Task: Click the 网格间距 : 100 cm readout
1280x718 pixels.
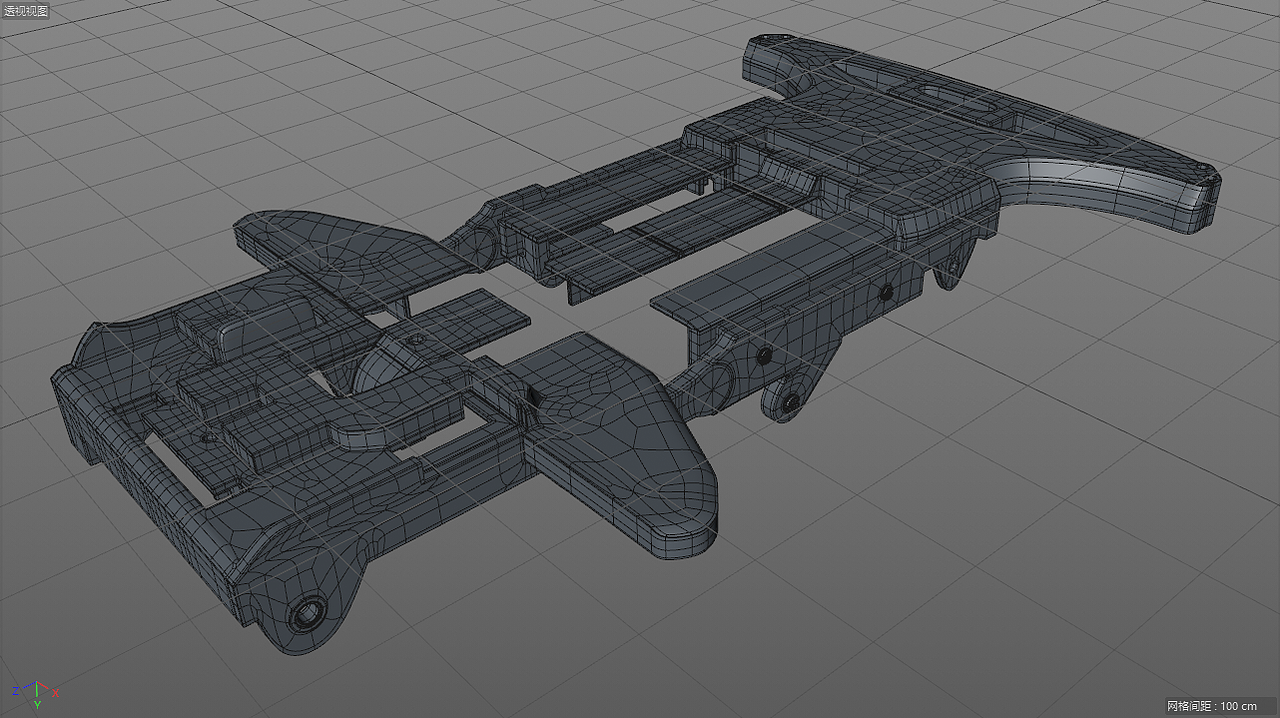Action: [x=1211, y=706]
